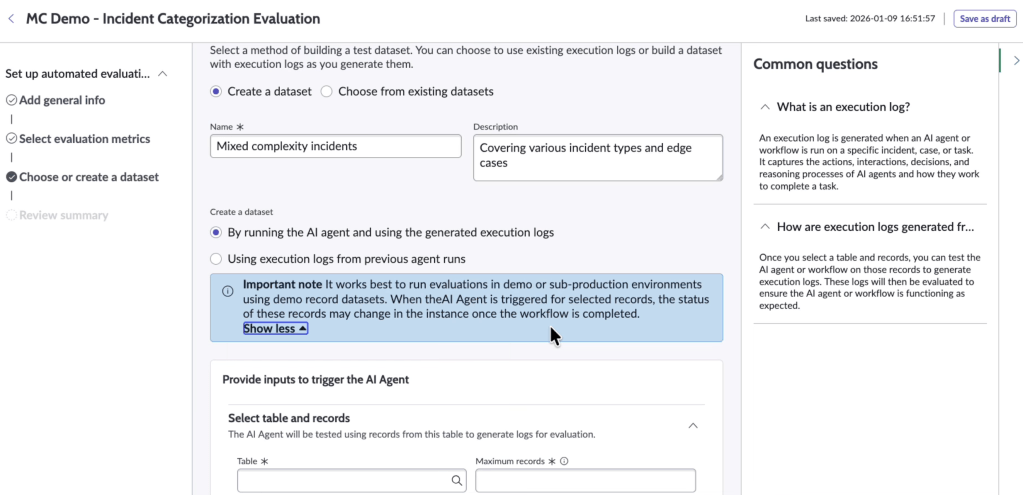Go to the Add general info step
Image resolution: width=1023 pixels, height=495 pixels.
point(62,100)
